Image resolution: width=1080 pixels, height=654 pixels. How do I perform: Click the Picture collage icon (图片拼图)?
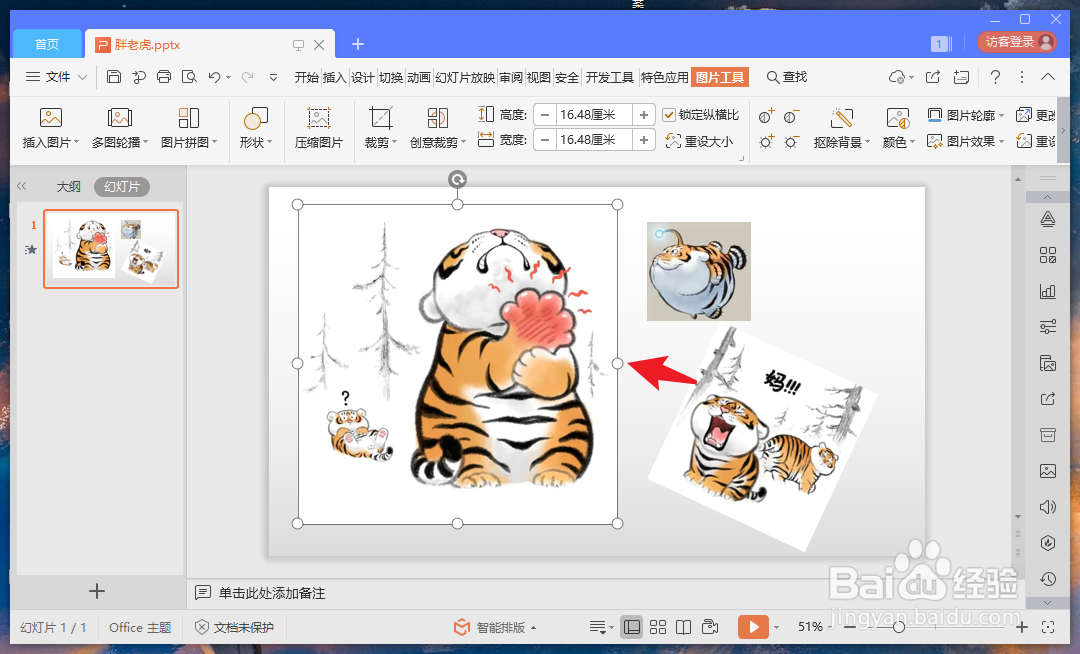pos(189,118)
